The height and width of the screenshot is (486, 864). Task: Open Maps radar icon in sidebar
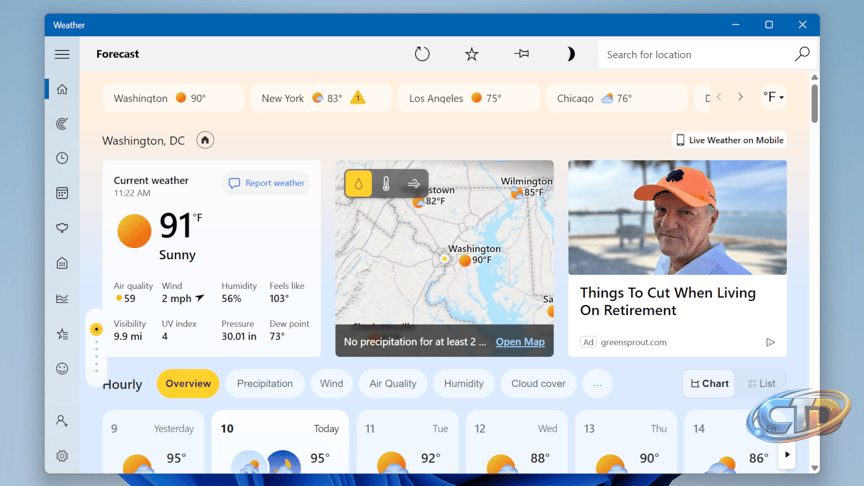click(62, 123)
